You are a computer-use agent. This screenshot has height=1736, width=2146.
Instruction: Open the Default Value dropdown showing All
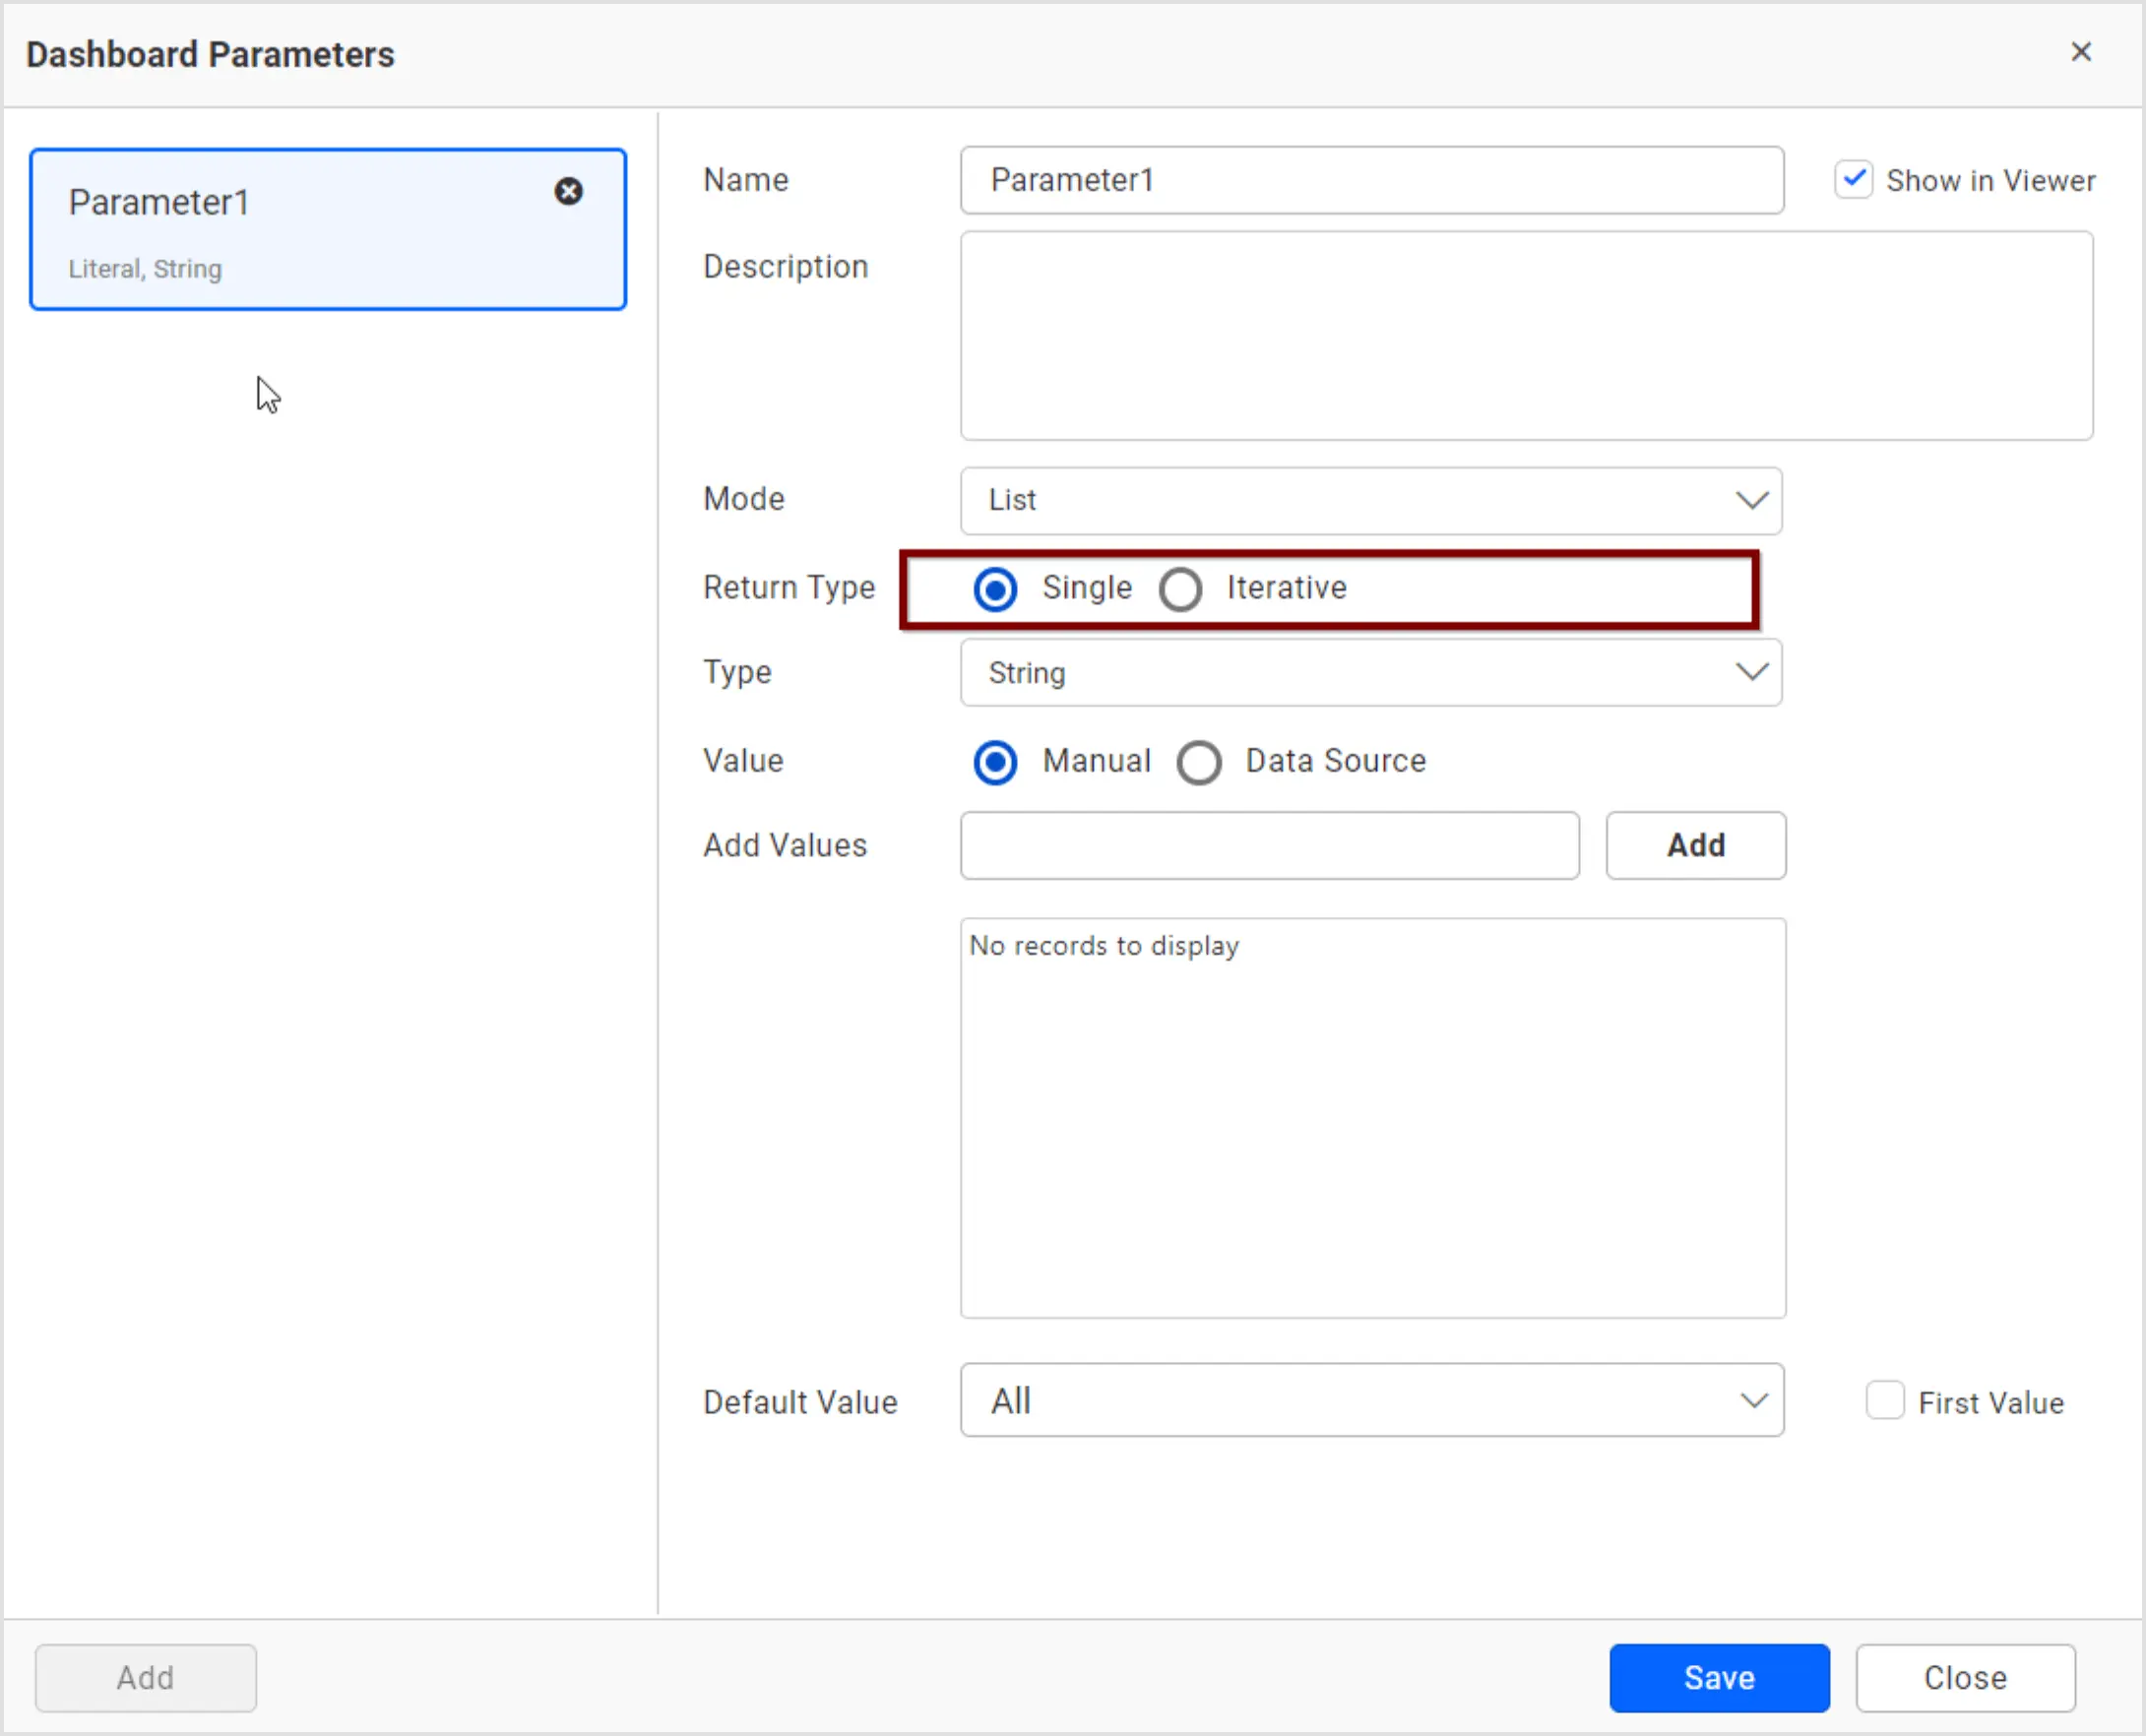click(x=1370, y=1400)
